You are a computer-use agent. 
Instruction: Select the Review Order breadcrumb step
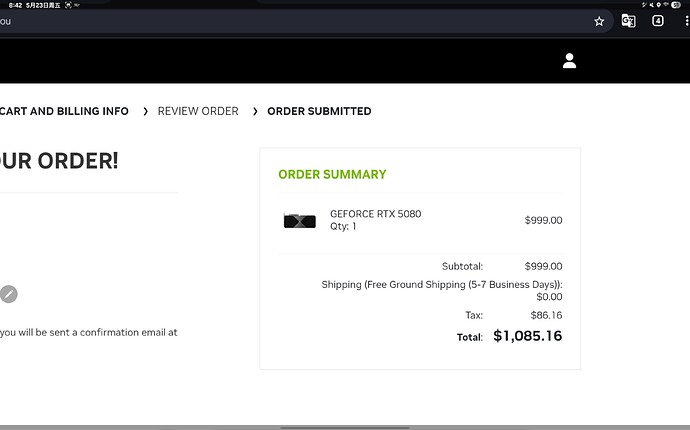(x=198, y=111)
